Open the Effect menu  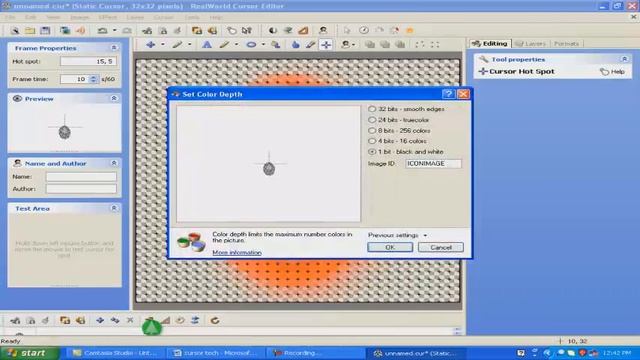108,18
